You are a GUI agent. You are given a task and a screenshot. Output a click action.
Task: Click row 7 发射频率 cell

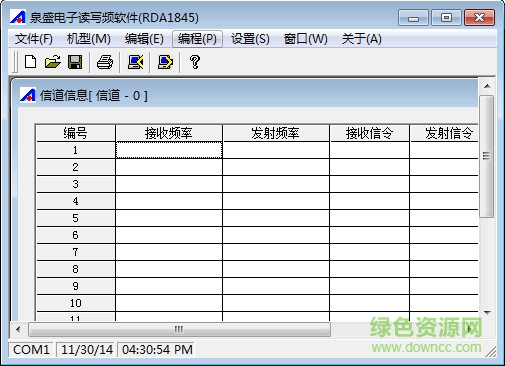click(276, 252)
